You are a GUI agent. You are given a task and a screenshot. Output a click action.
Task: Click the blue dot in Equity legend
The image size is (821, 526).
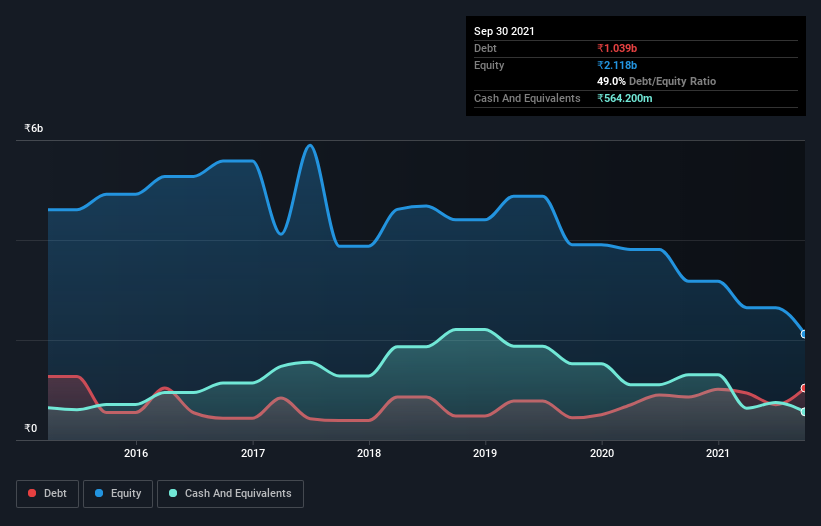coord(101,494)
